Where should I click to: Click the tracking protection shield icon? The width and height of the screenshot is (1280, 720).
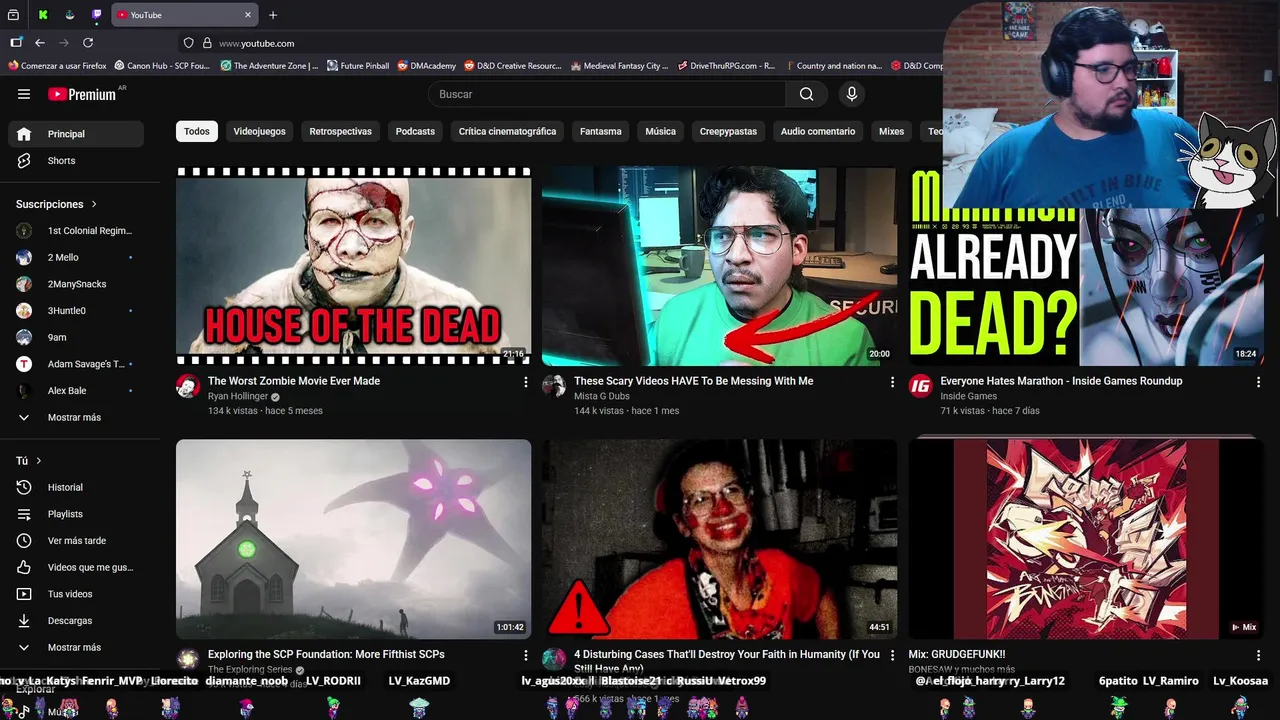pos(188,43)
